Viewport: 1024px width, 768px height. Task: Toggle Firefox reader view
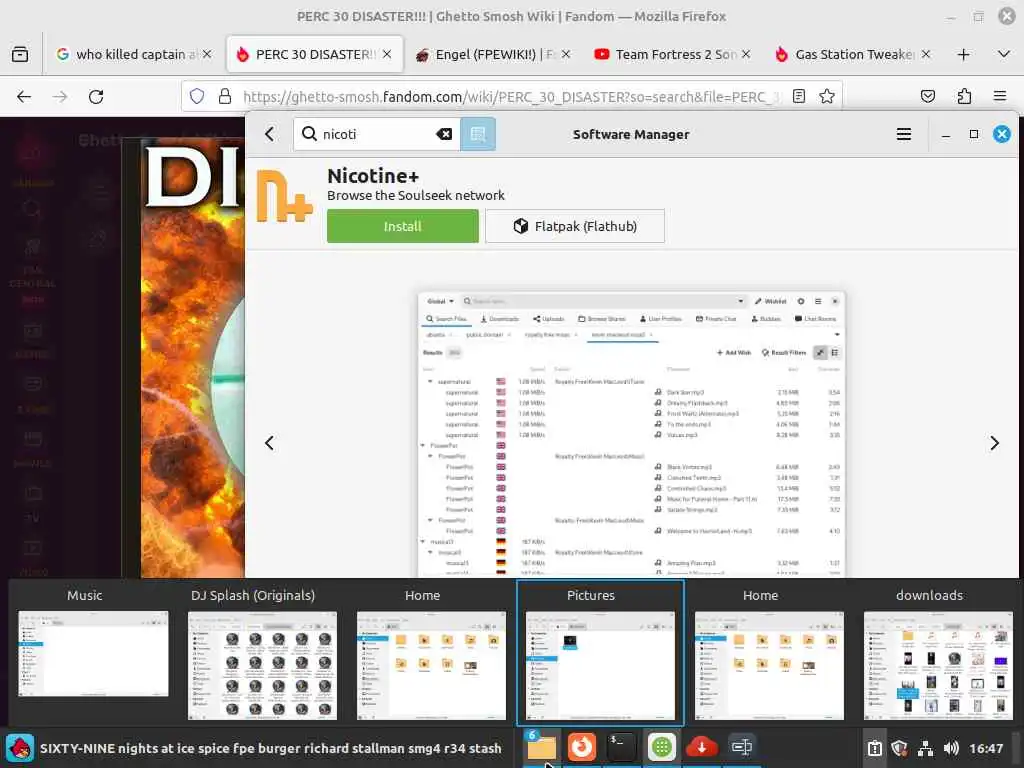click(x=798, y=97)
